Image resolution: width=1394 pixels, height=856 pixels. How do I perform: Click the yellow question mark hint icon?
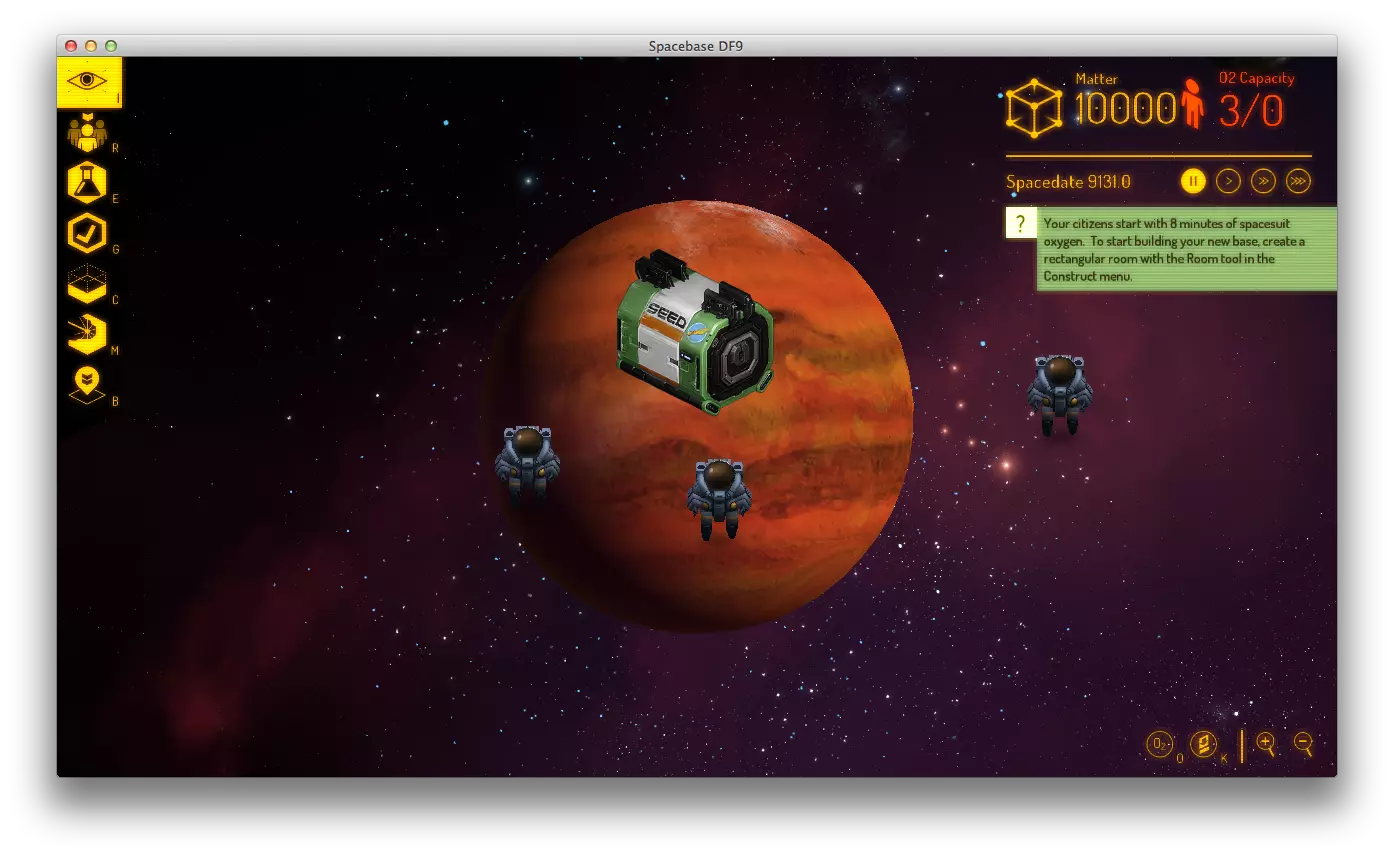[x=1020, y=223]
